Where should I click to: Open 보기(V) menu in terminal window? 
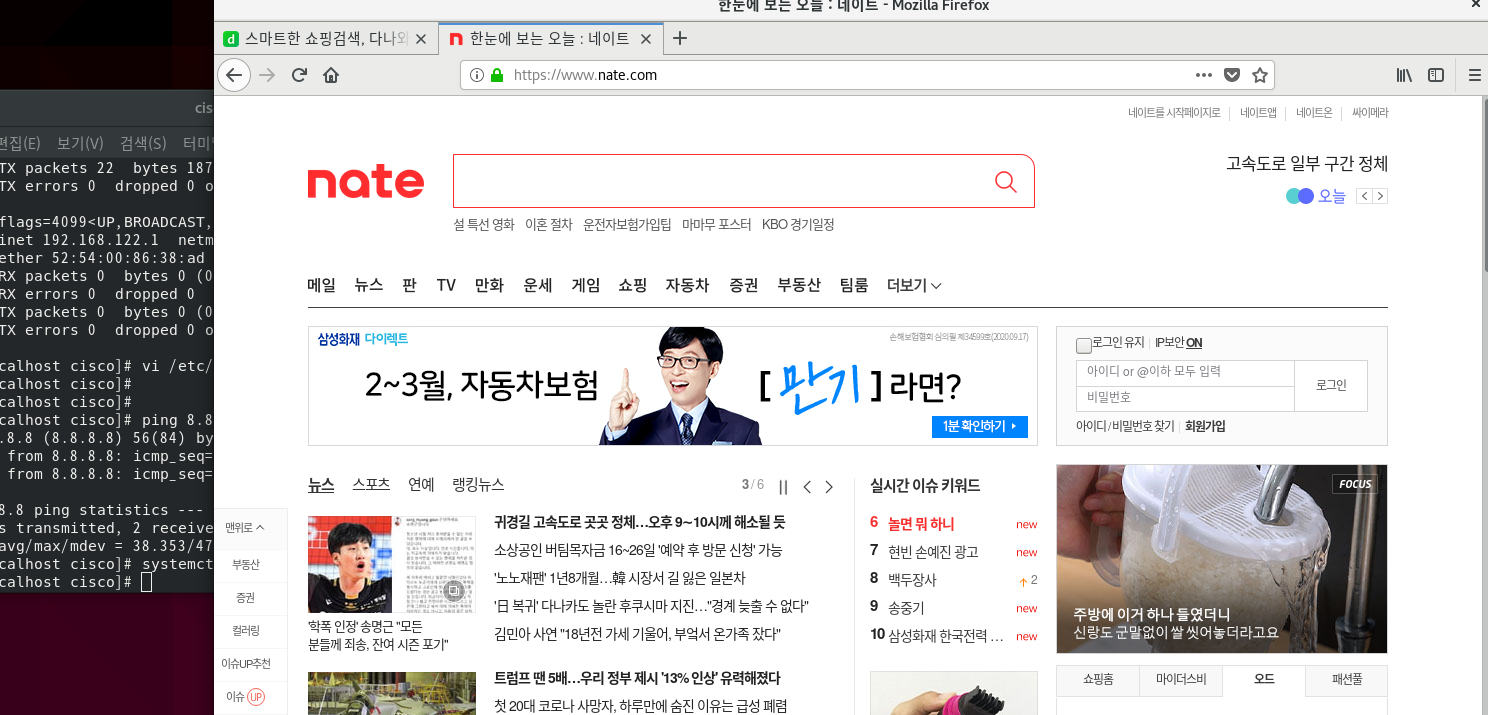(80, 143)
